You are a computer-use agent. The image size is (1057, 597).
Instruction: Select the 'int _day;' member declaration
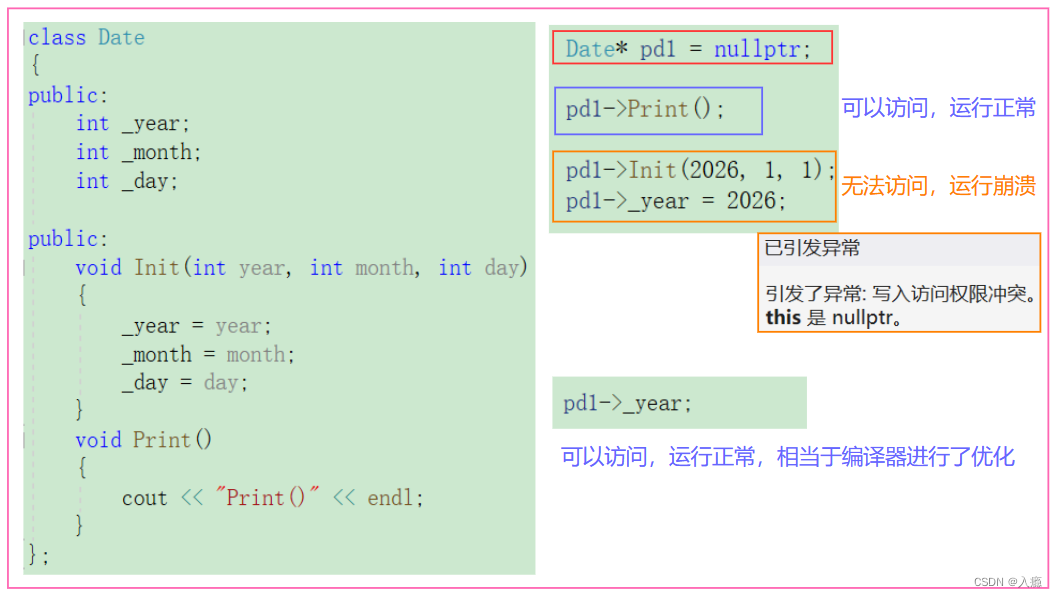[127, 181]
